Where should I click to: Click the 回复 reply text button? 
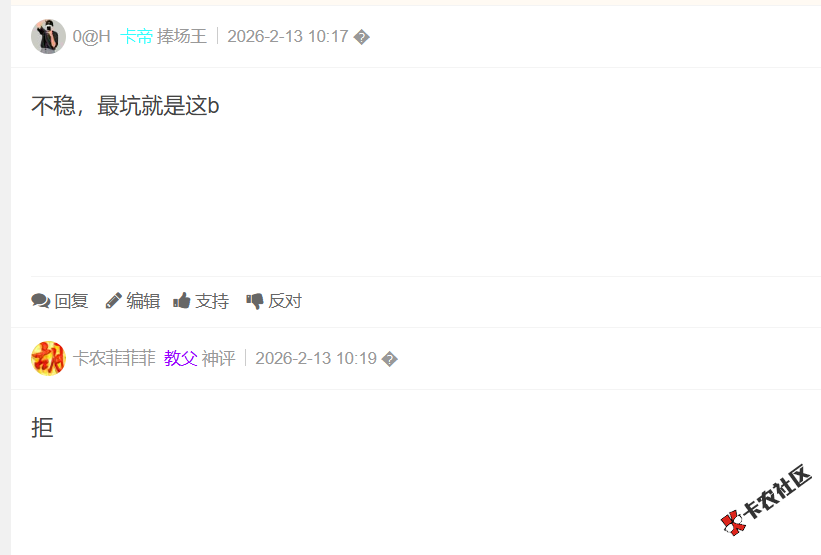71,301
